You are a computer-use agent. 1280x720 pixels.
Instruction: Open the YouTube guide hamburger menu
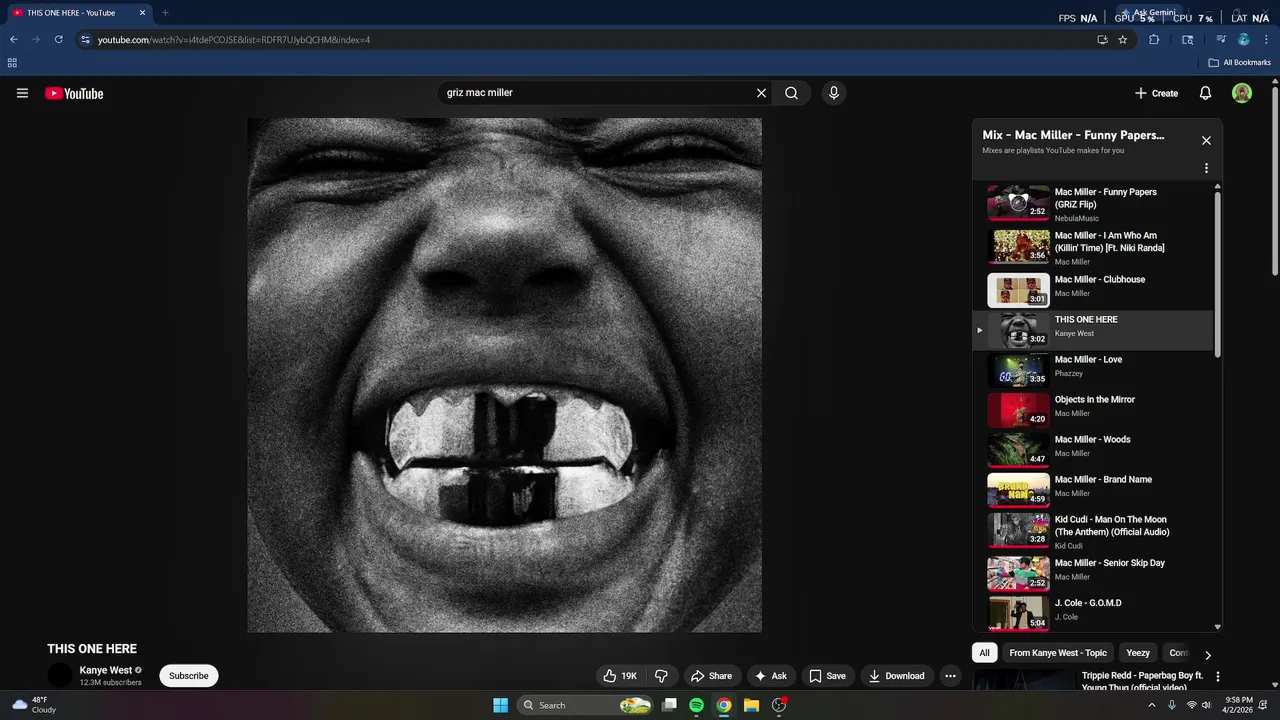tap(22, 93)
